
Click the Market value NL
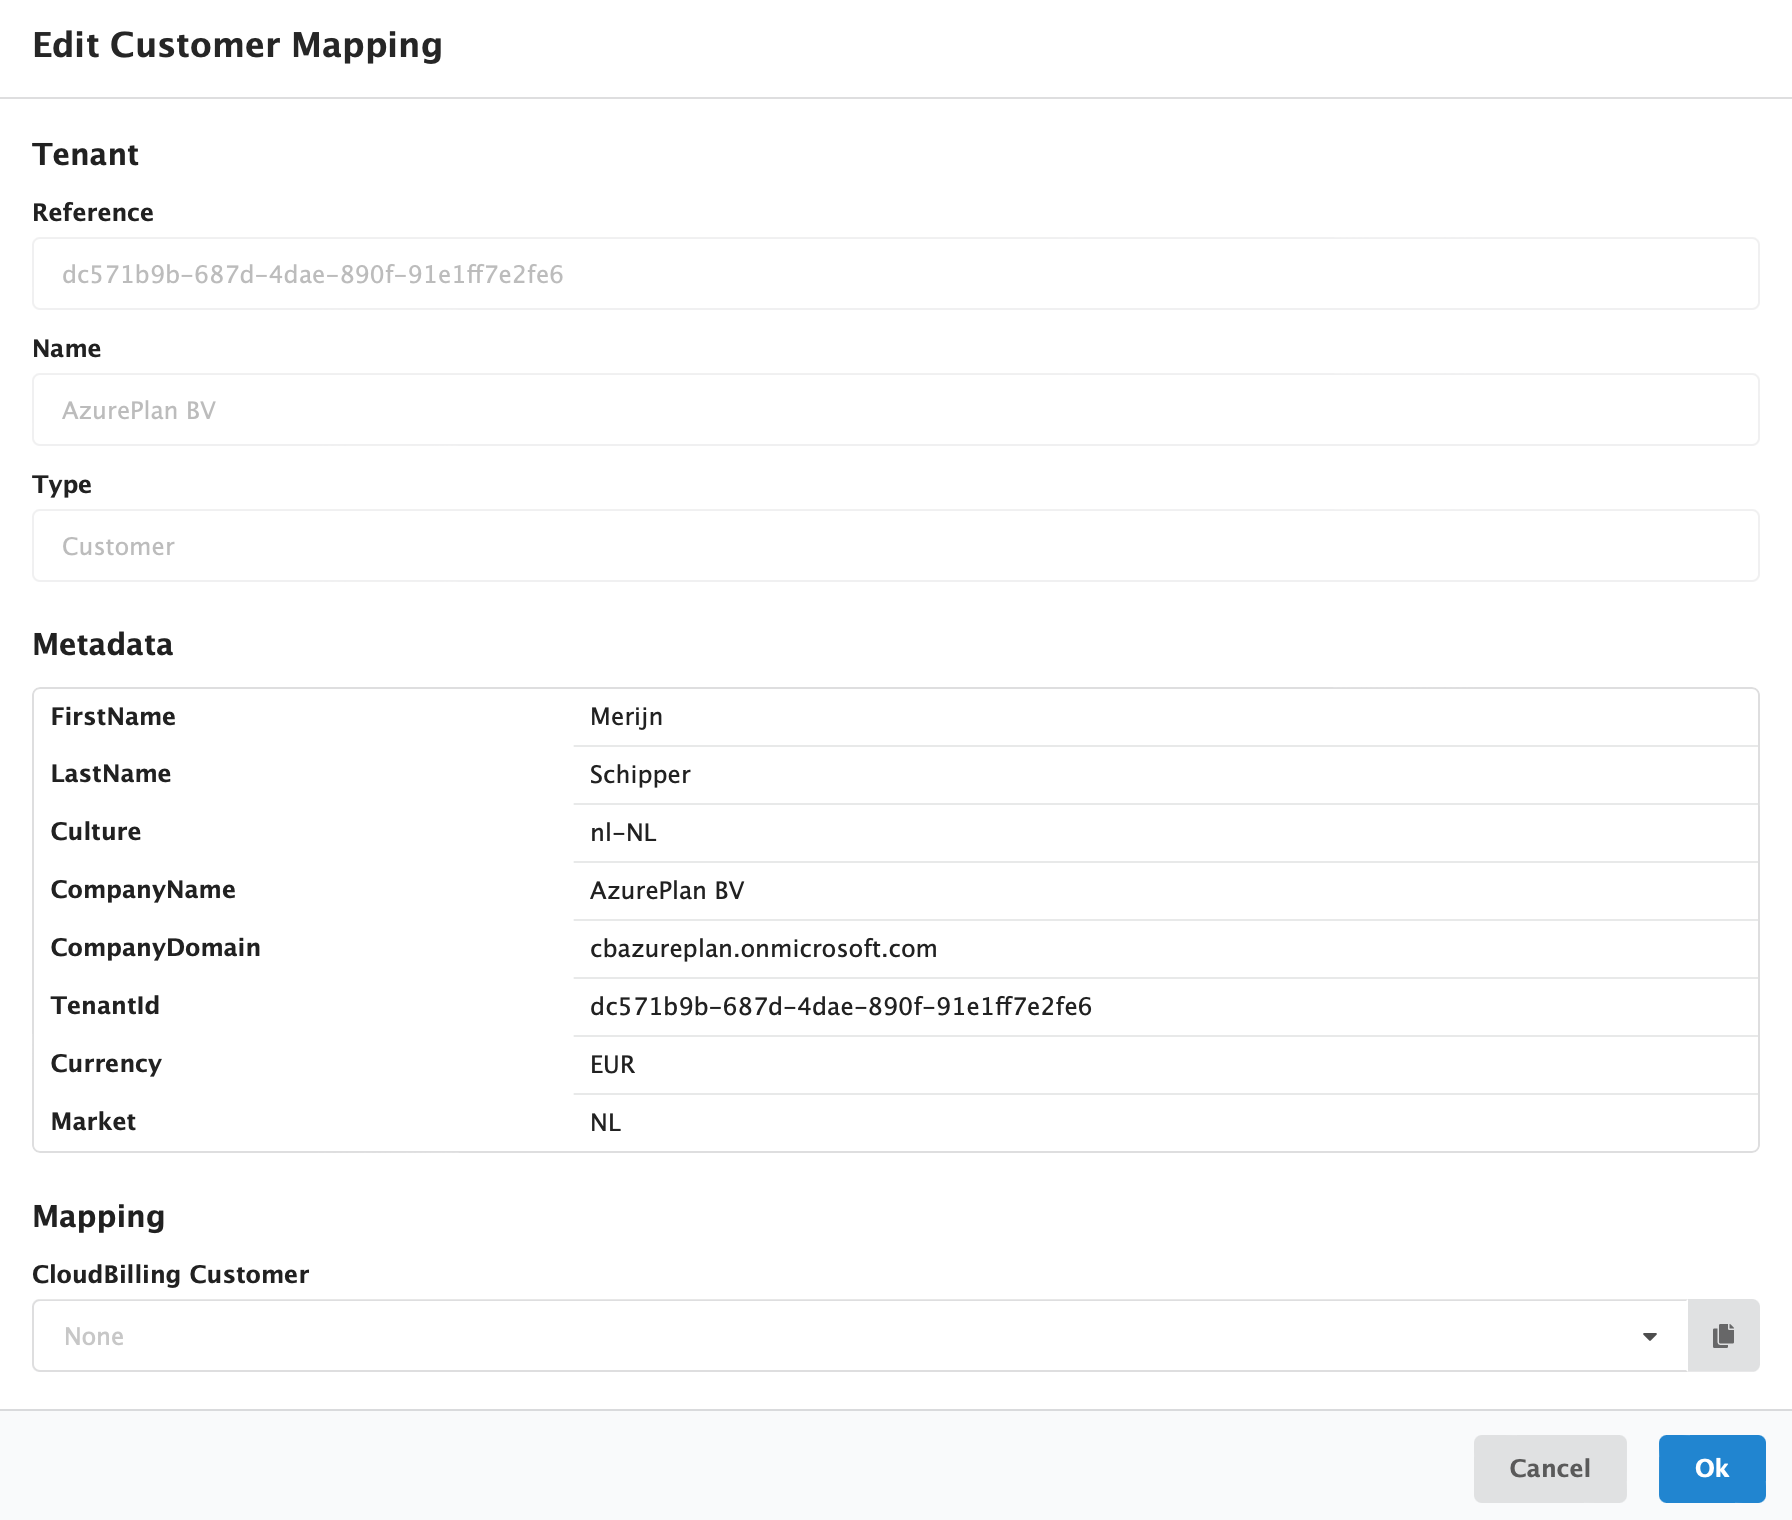[x=605, y=1122]
